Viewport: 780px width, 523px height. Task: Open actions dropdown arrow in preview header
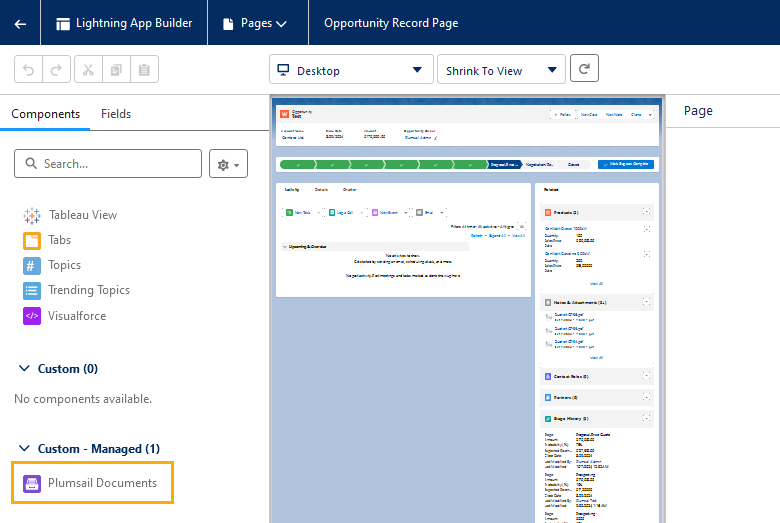click(650, 114)
